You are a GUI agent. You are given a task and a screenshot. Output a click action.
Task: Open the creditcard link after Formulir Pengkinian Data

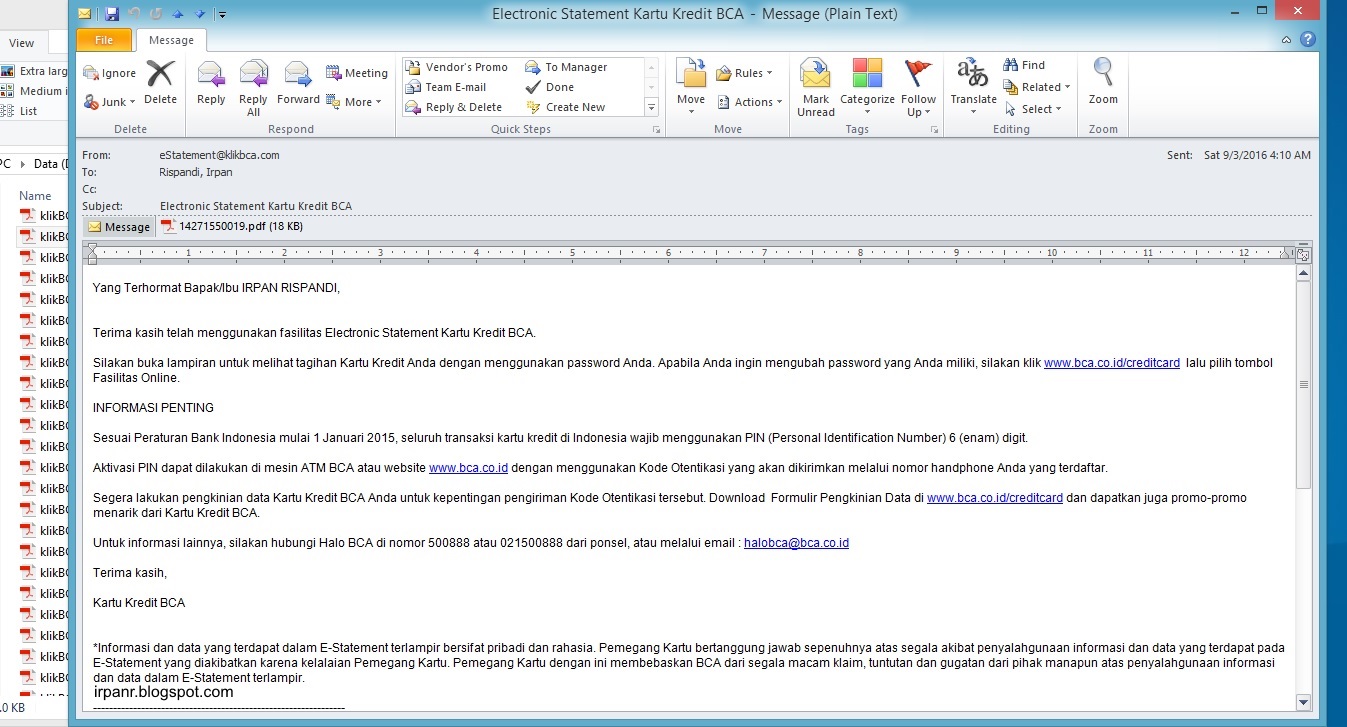coord(995,498)
